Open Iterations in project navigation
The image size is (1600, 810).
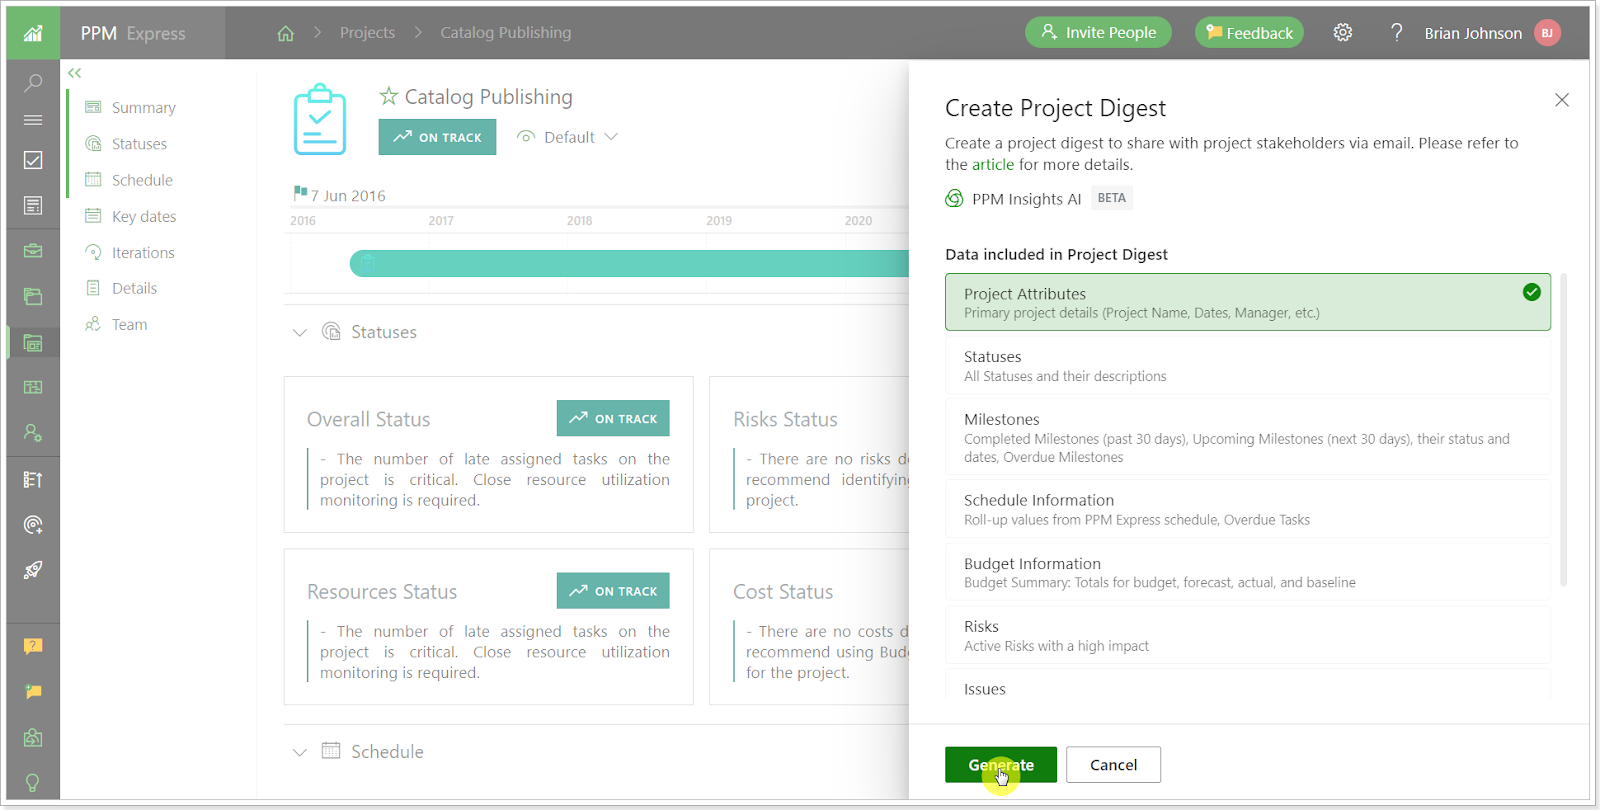tap(143, 253)
